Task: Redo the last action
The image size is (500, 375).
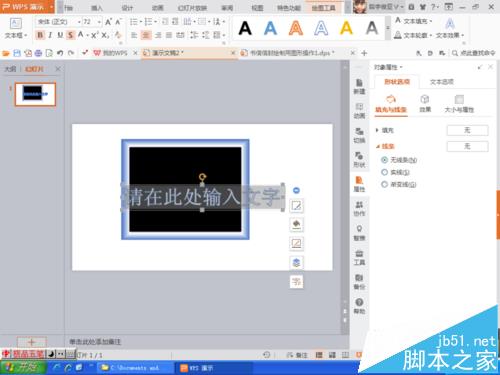Action: (x=71, y=53)
